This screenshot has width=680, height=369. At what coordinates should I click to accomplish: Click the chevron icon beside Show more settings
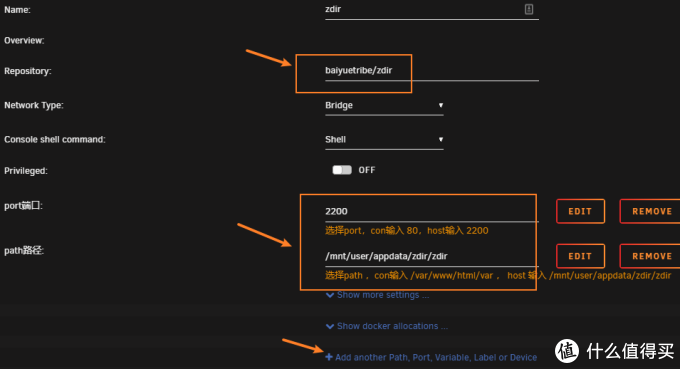coord(330,295)
